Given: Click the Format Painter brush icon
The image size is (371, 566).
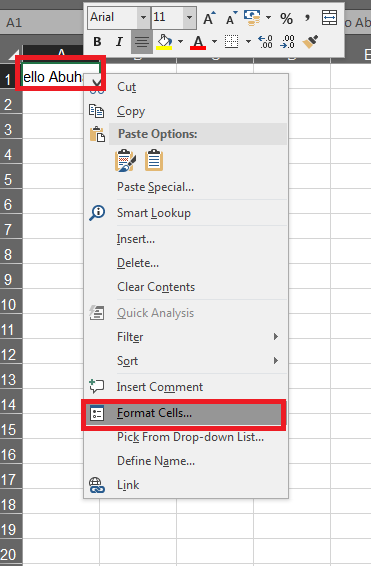Looking at the screenshot, I should click(x=310, y=42).
